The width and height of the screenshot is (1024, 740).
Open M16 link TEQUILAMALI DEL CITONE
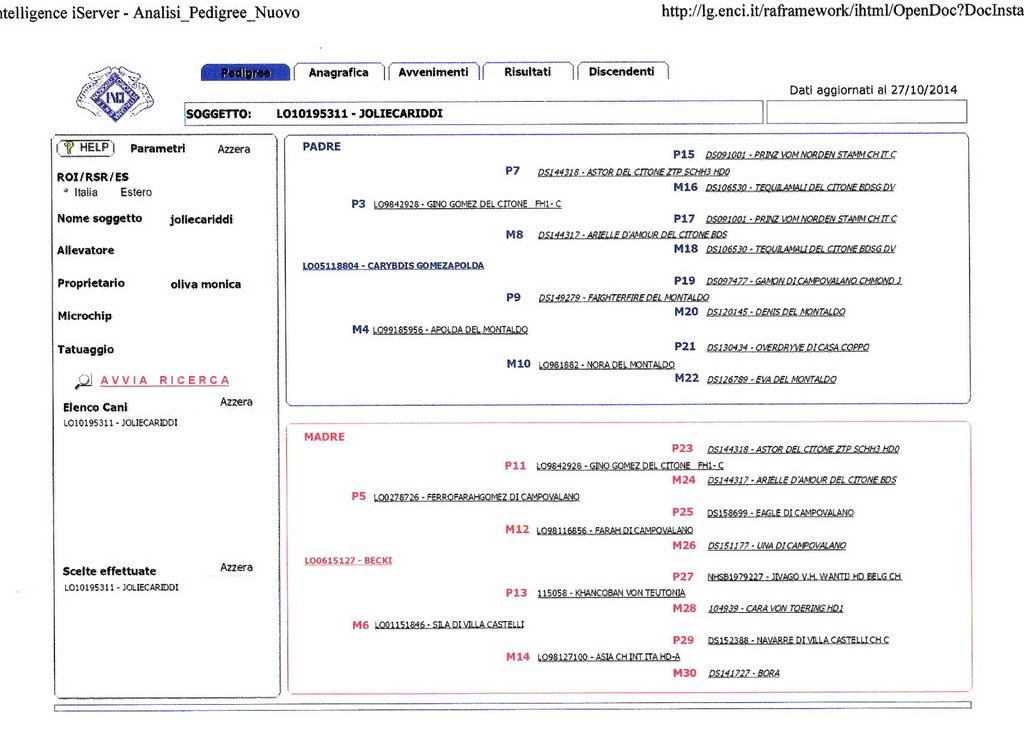click(x=800, y=187)
